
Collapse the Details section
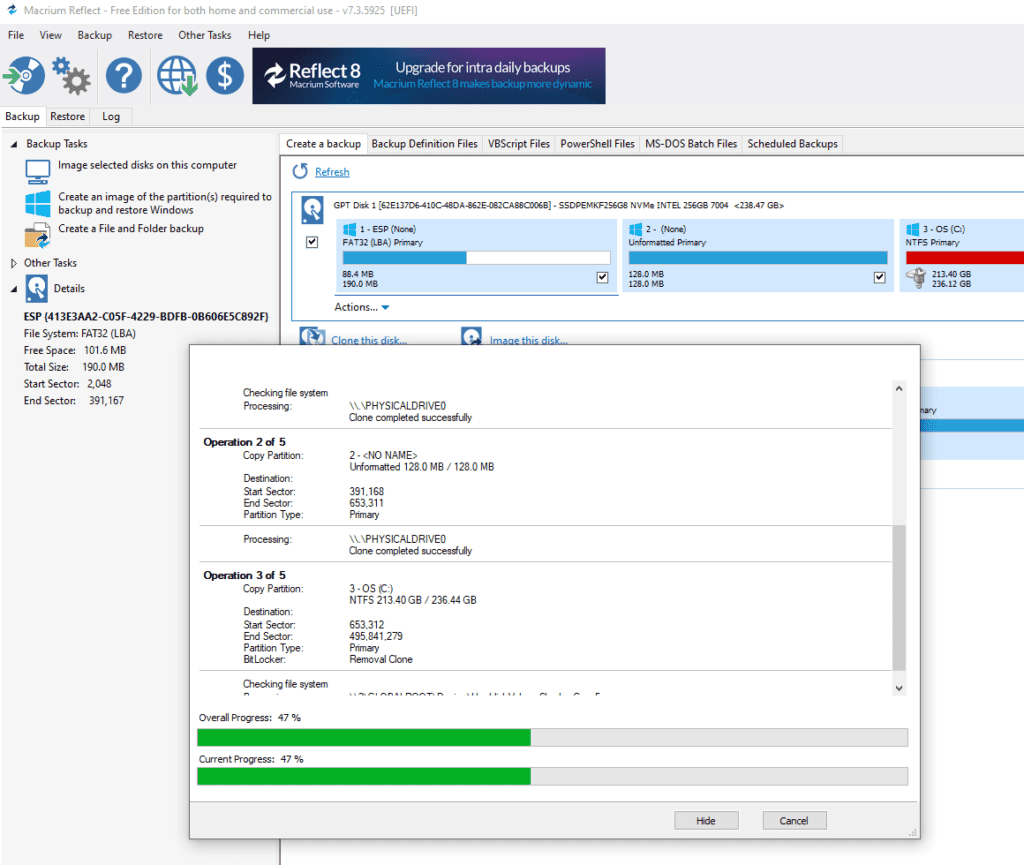14,289
